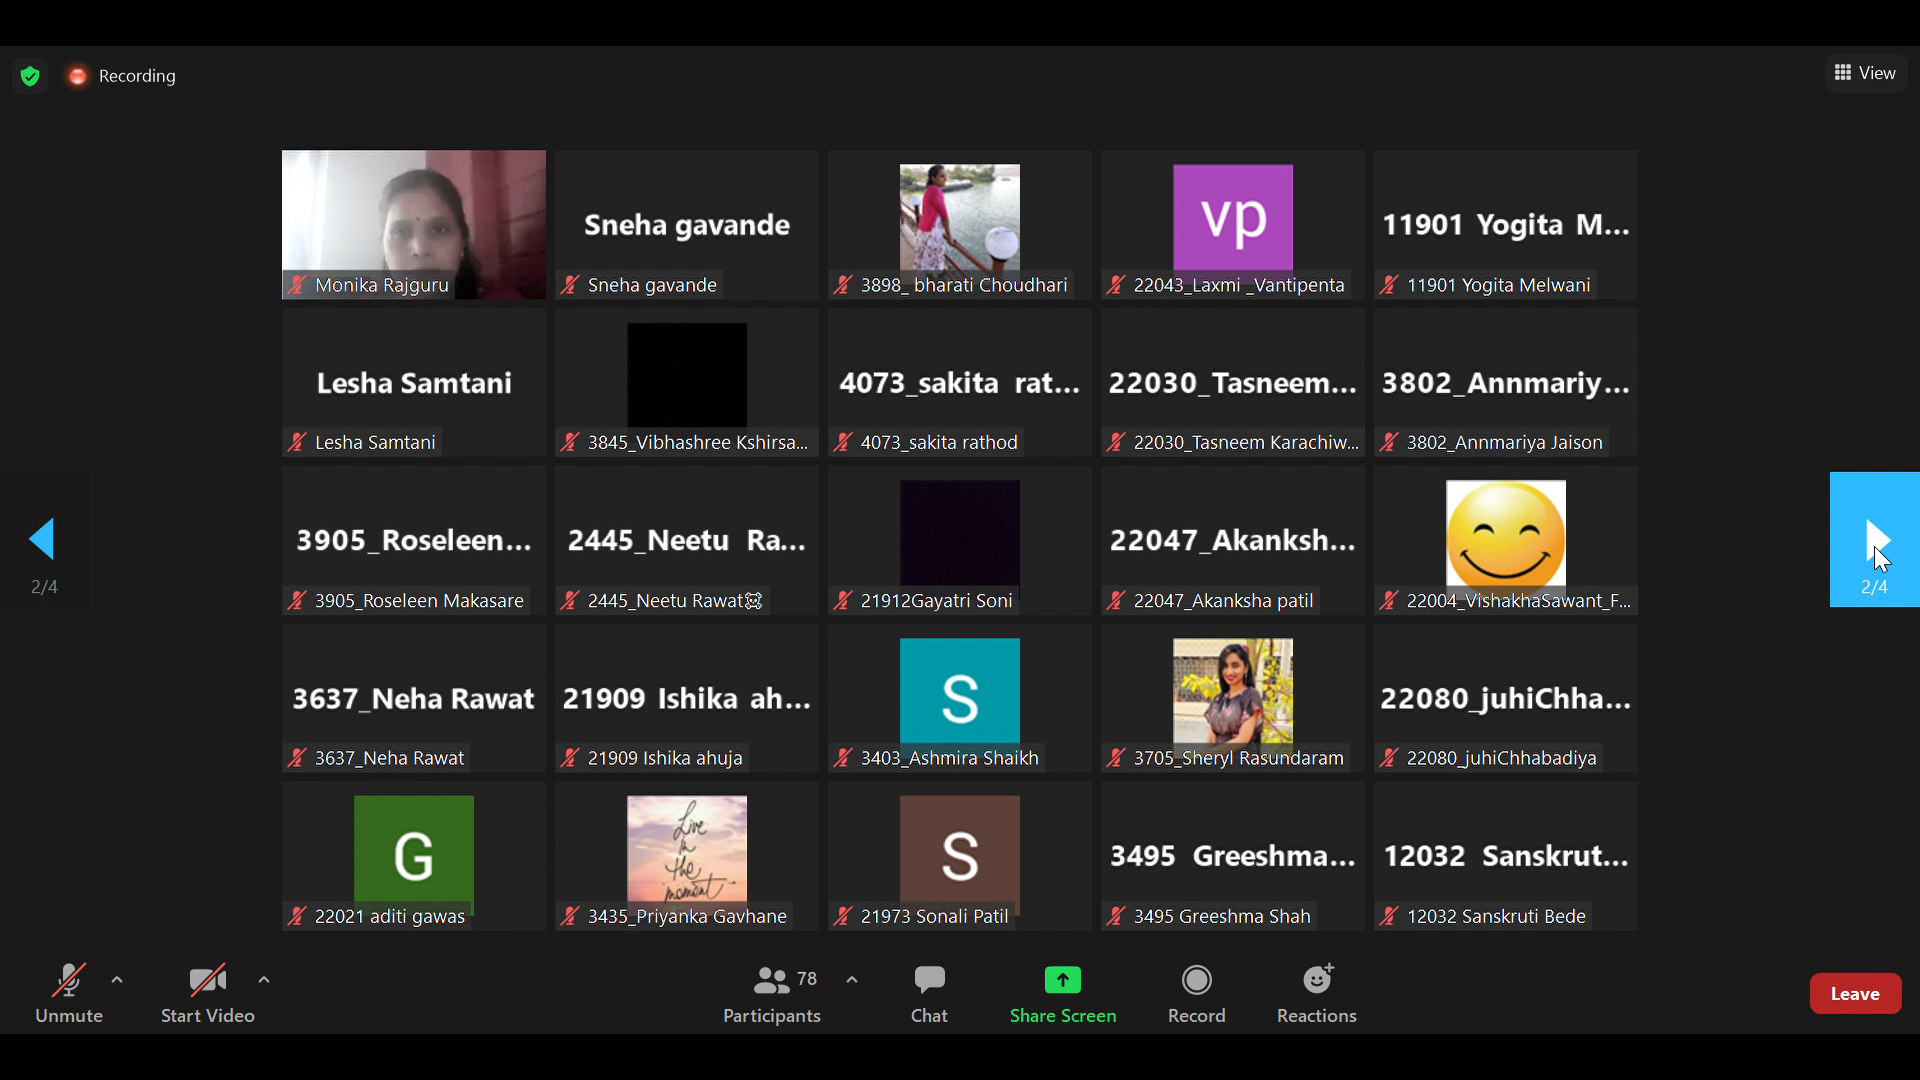The height and width of the screenshot is (1080, 1920).
Task: Open the Participants list
Action: [771, 993]
